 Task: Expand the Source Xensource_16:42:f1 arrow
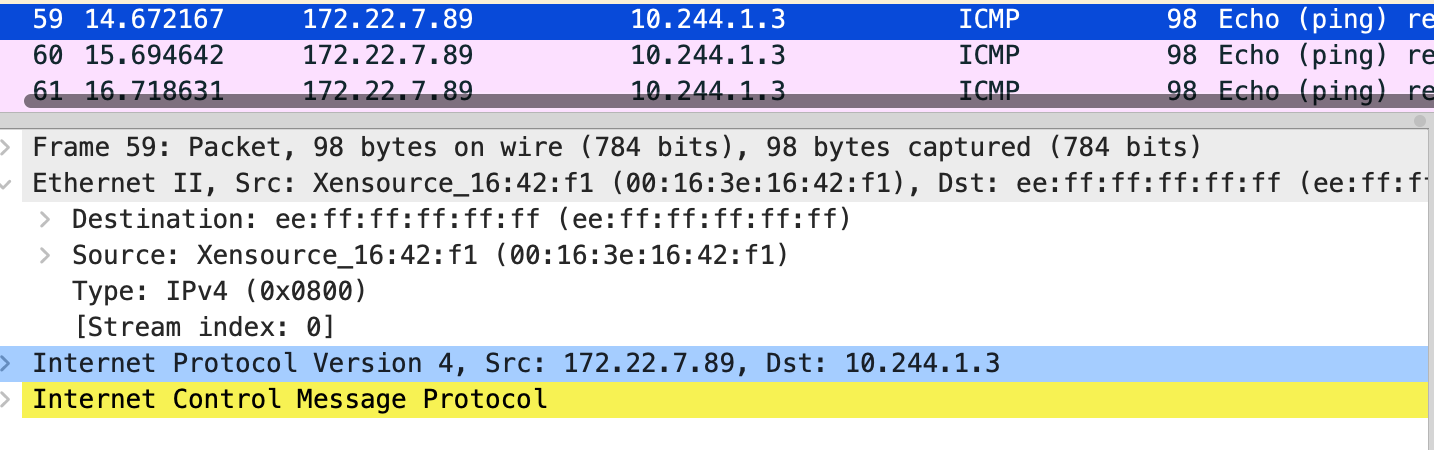45,256
